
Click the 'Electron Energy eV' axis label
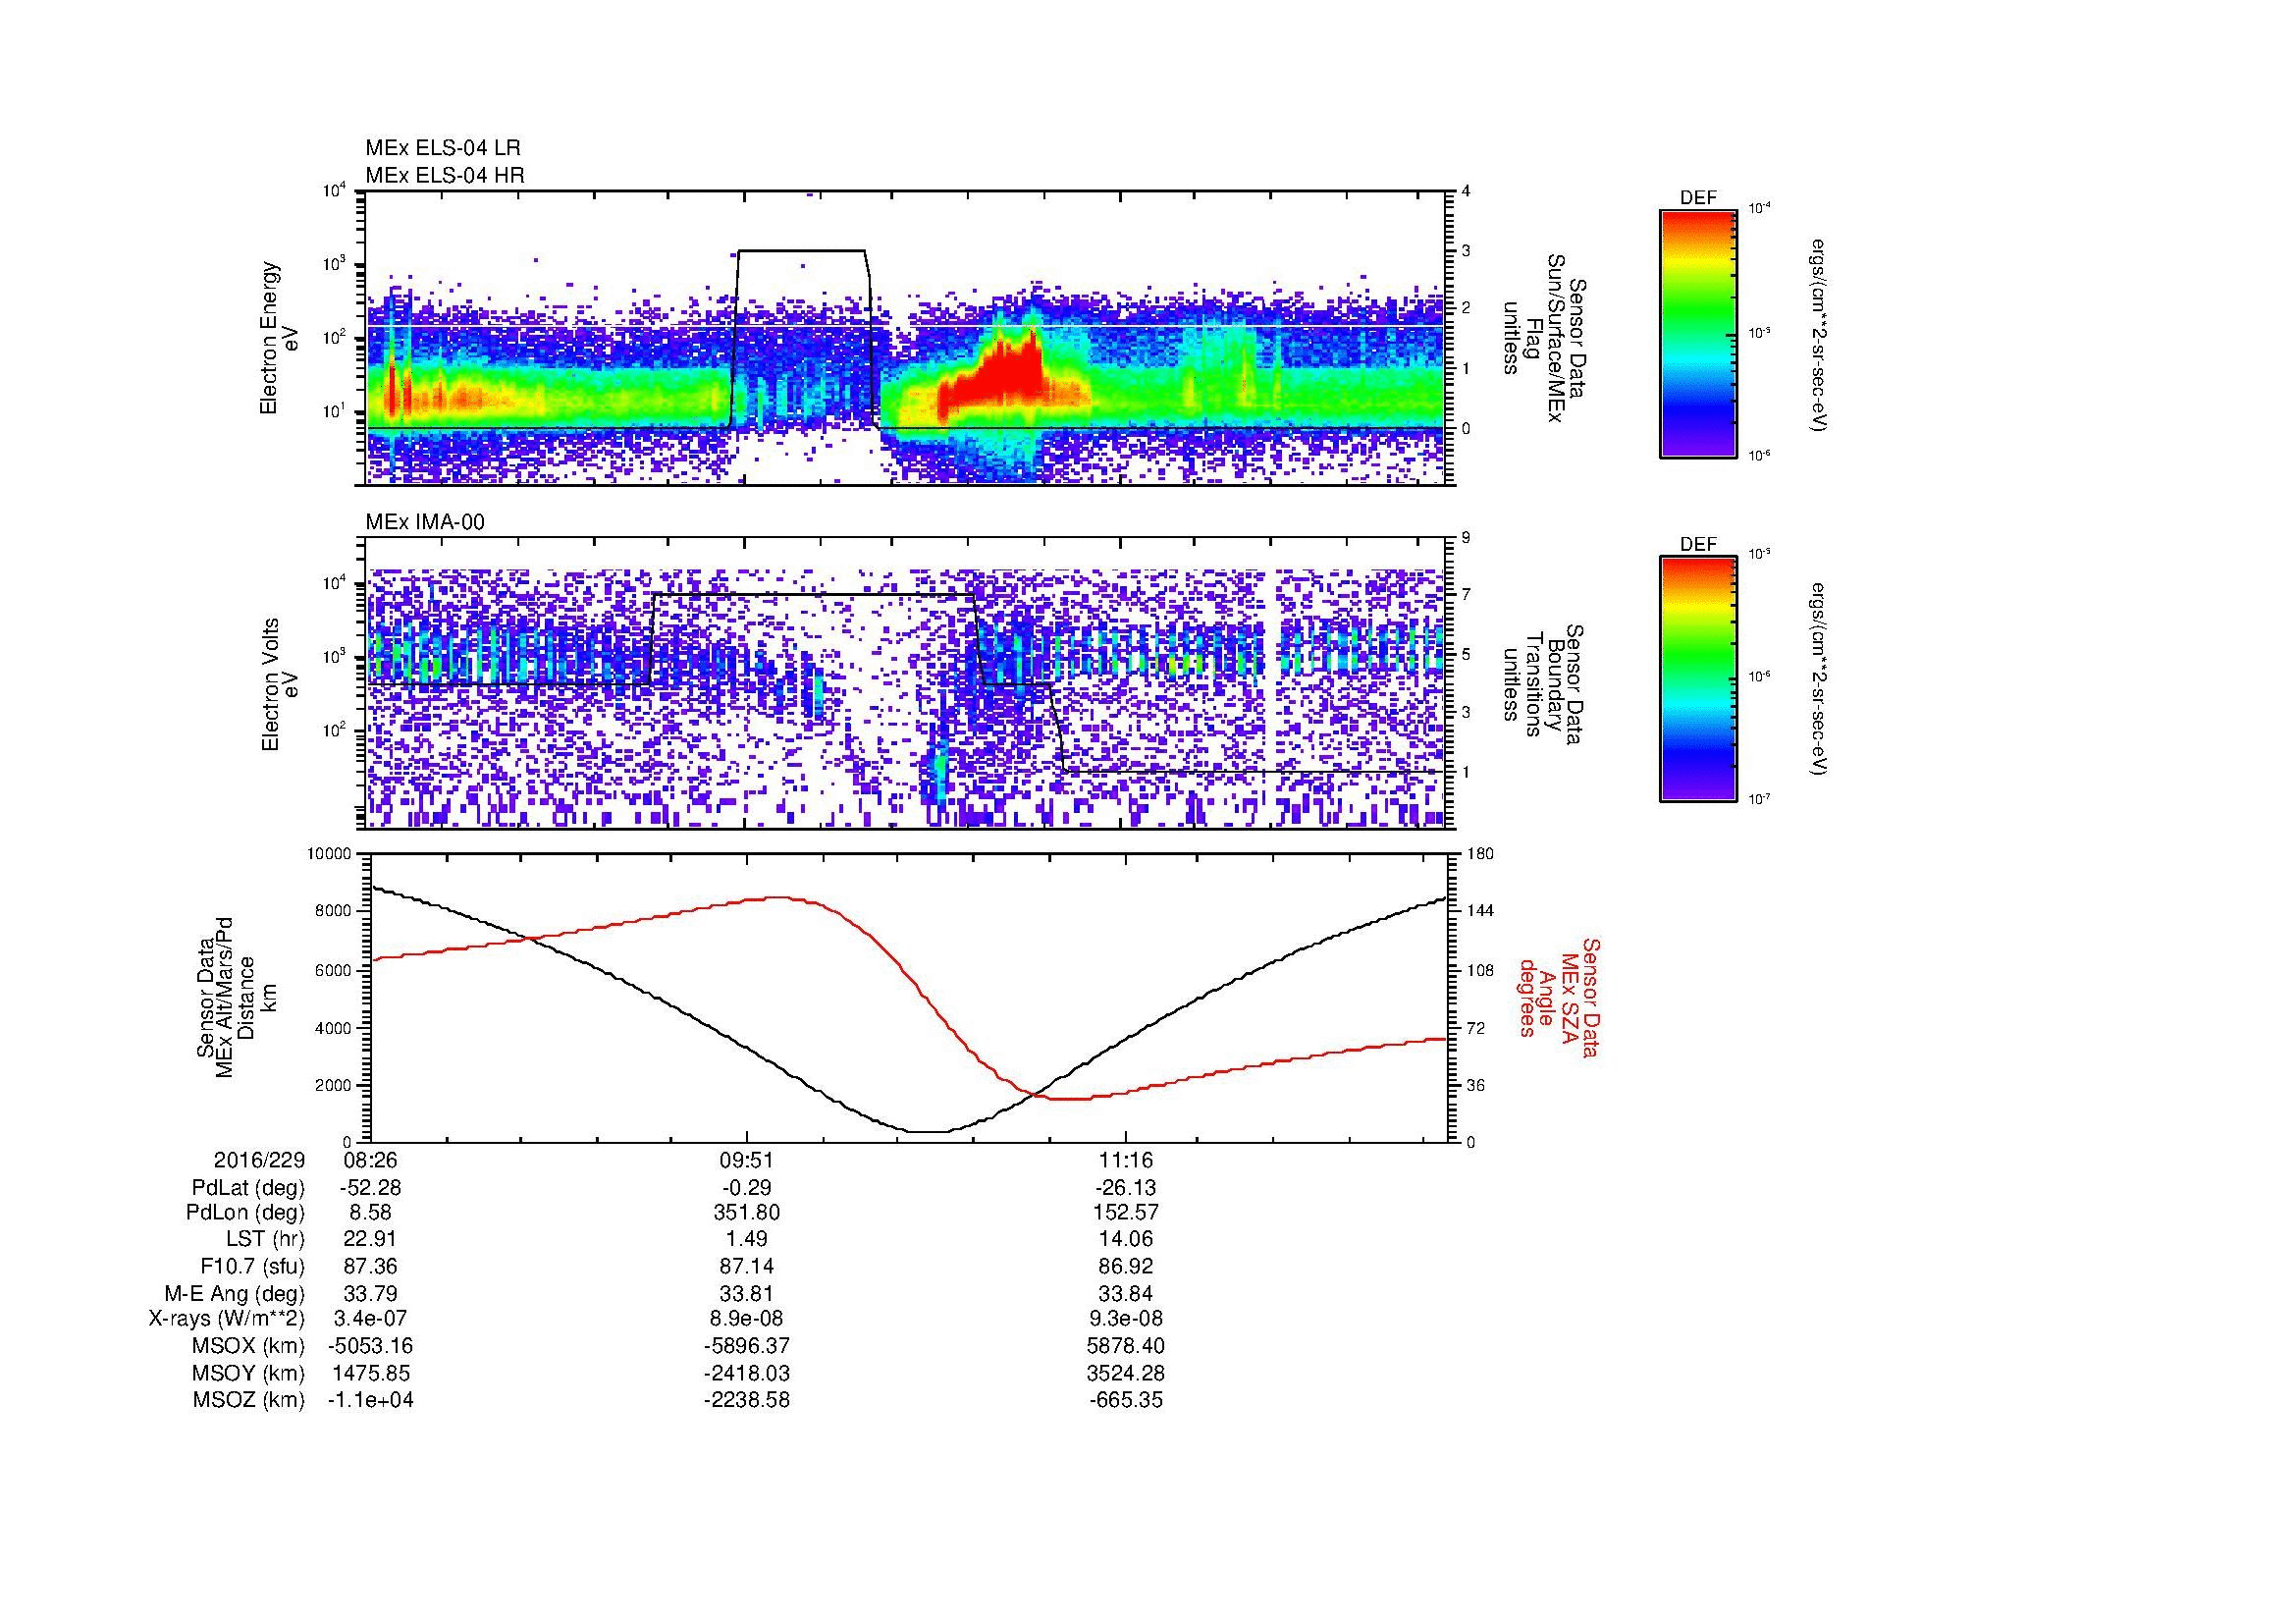279,338
